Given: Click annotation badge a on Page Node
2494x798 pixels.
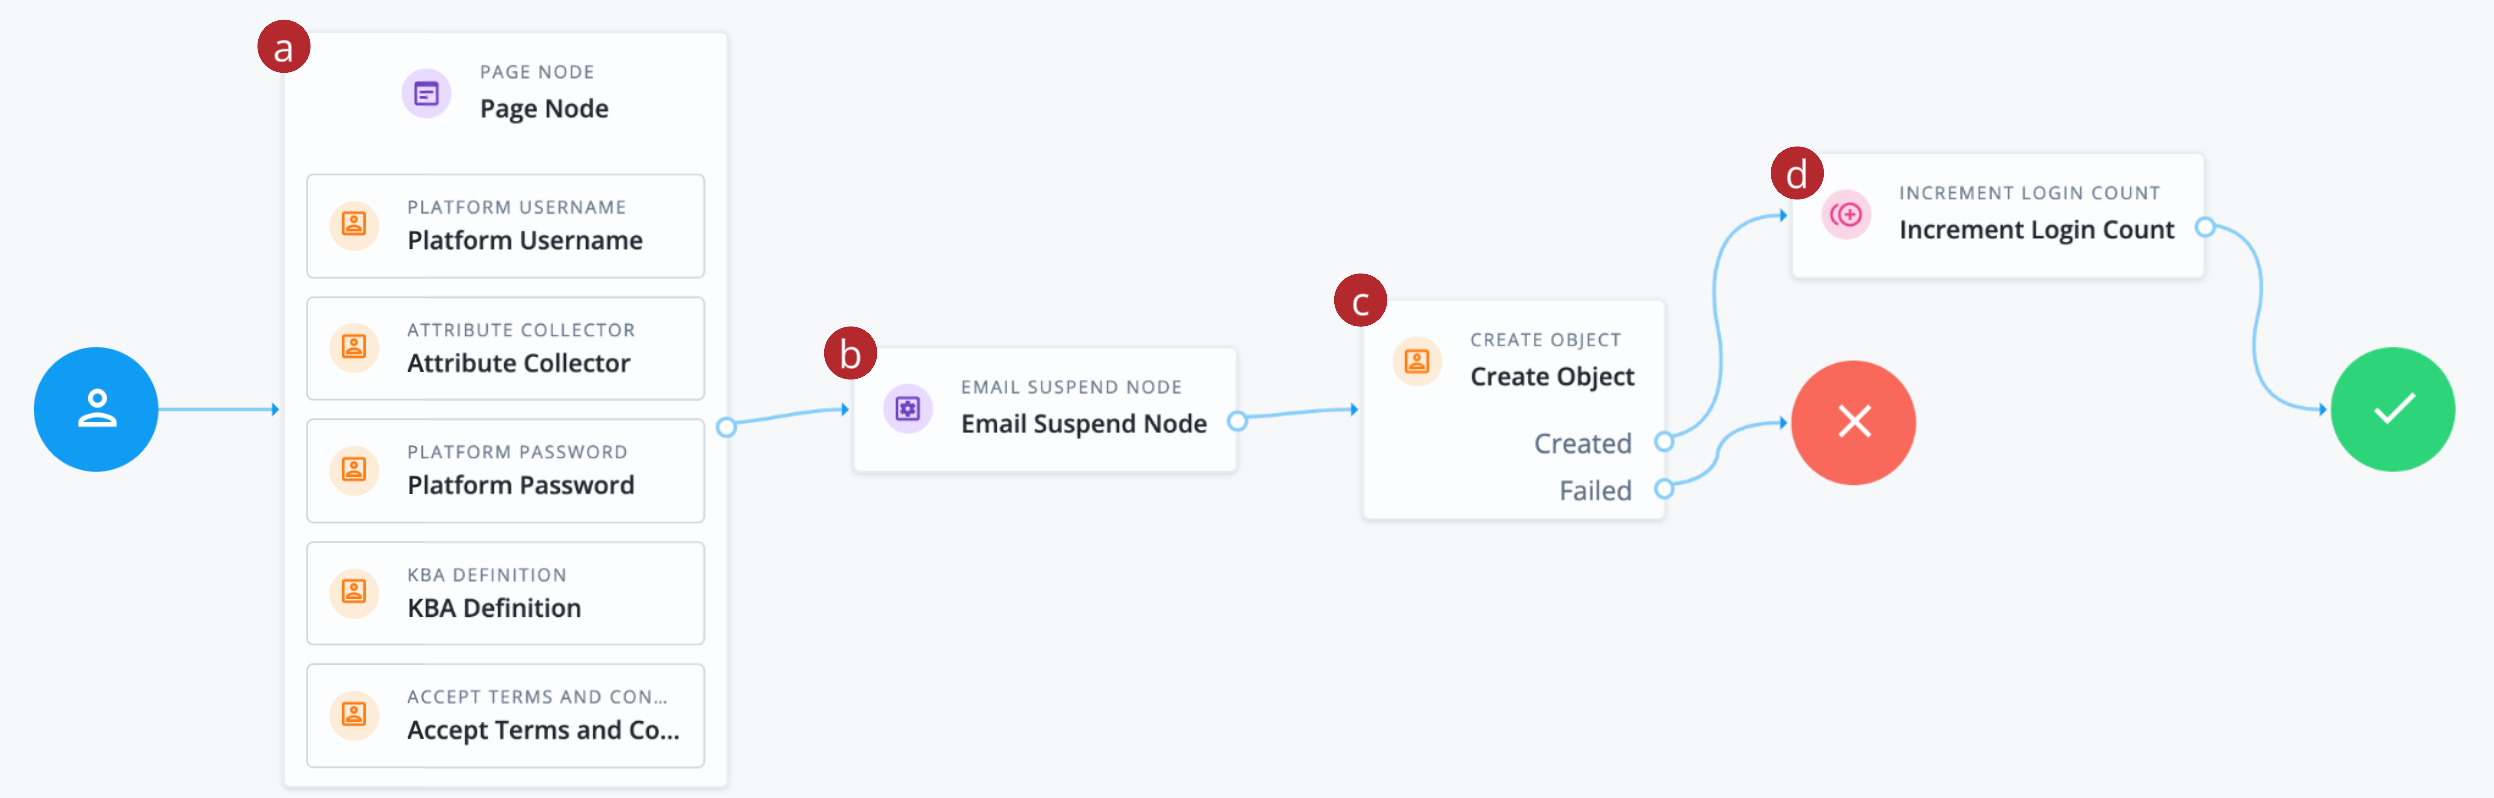Looking at the screenshot, I should click(284, 45).
